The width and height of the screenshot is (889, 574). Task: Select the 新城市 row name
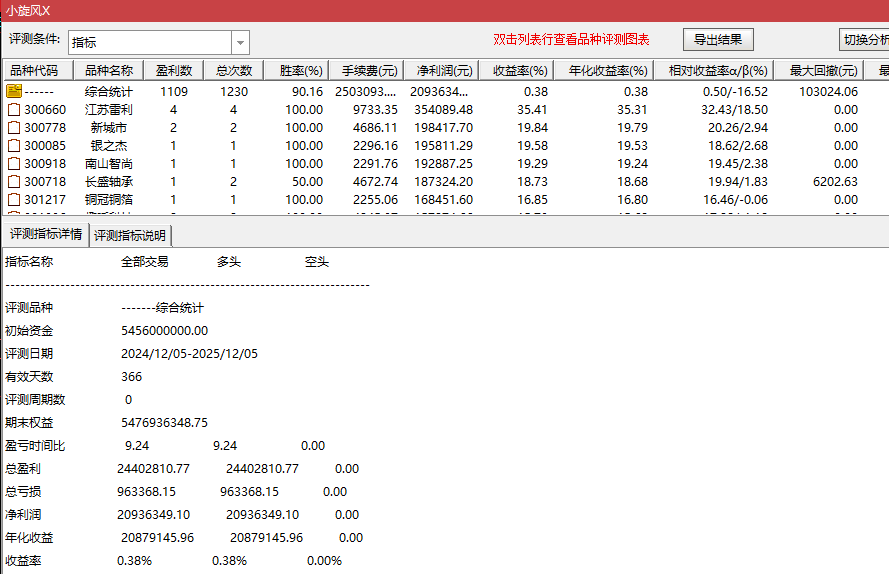(109, 128)
